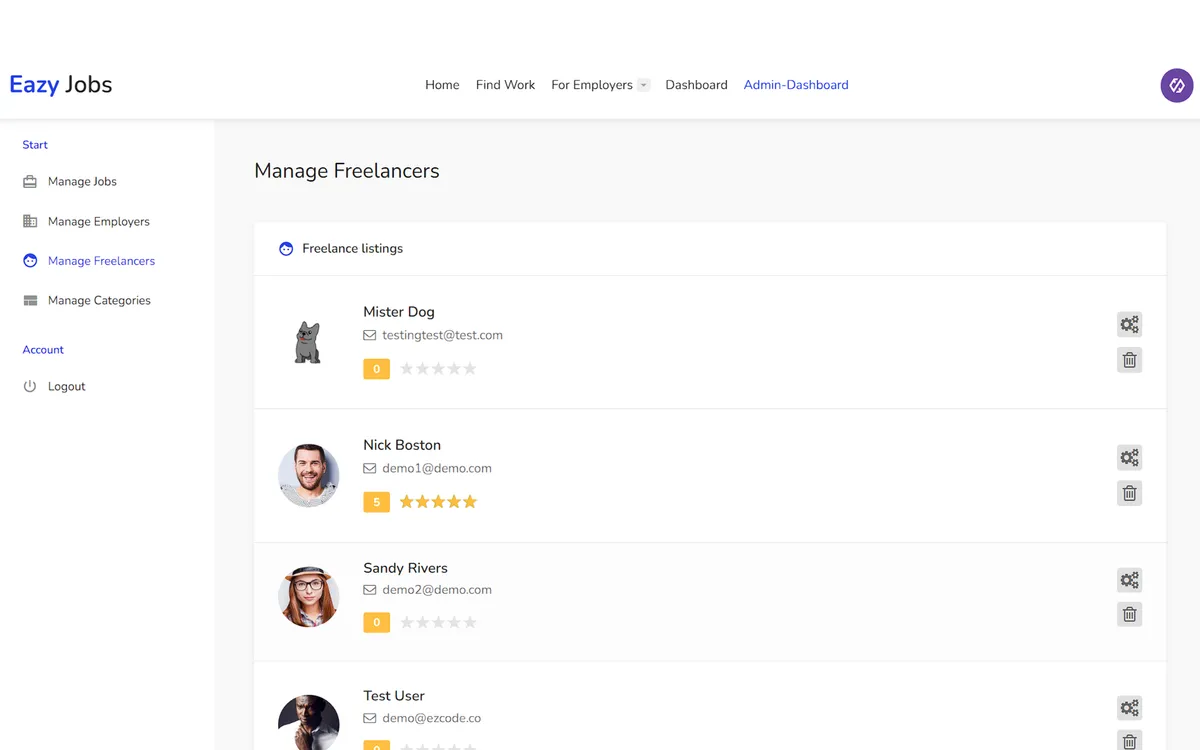Delete Mister Dog via trash icon

1129,360
